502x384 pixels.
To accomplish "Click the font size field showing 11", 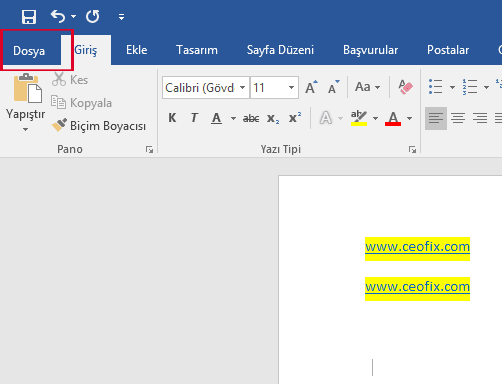I will pyautogui.click(x=269, y=88).
